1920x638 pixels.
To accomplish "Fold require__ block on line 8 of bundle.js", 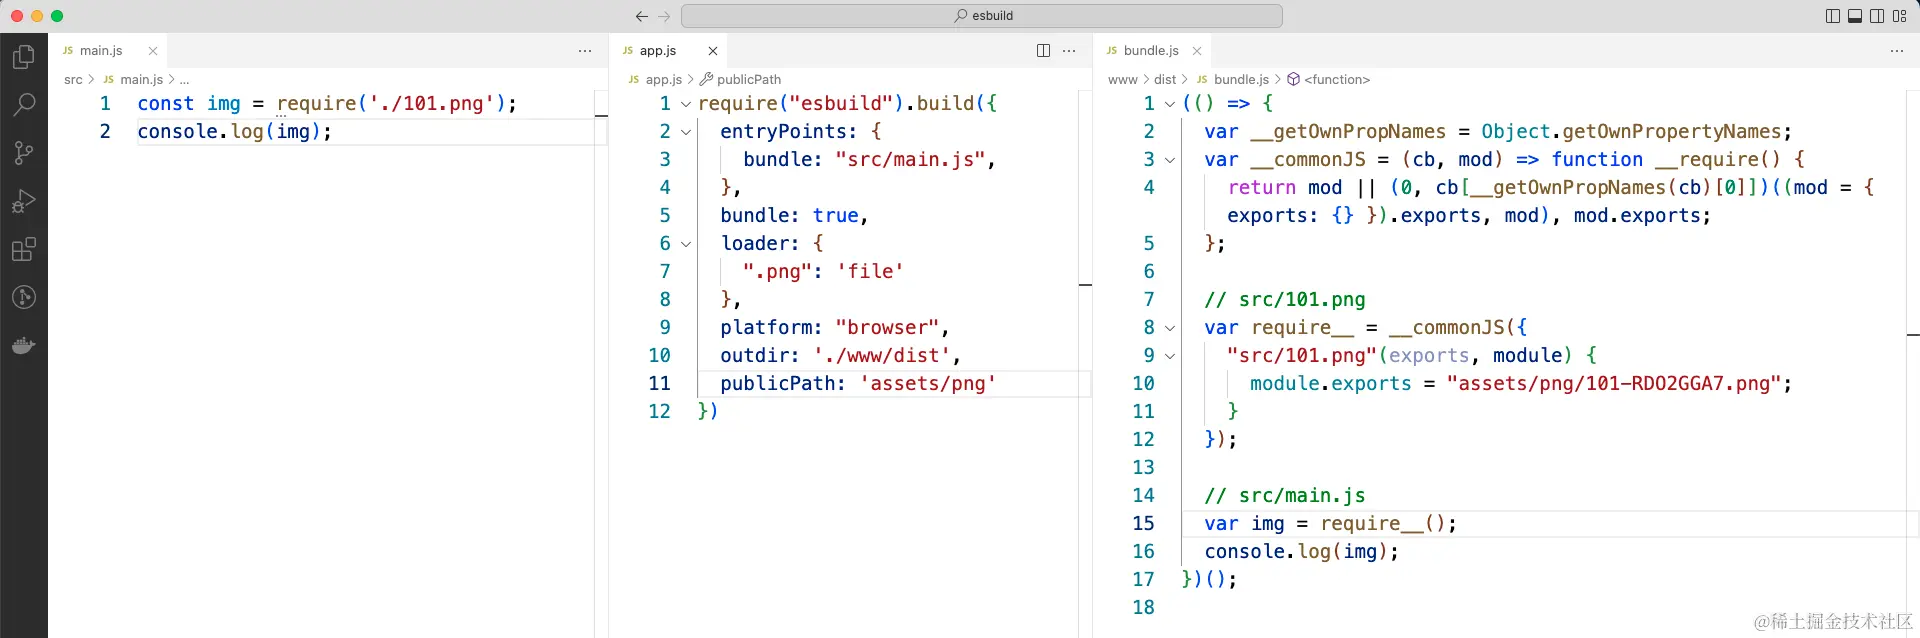I will click(1170, 328).
